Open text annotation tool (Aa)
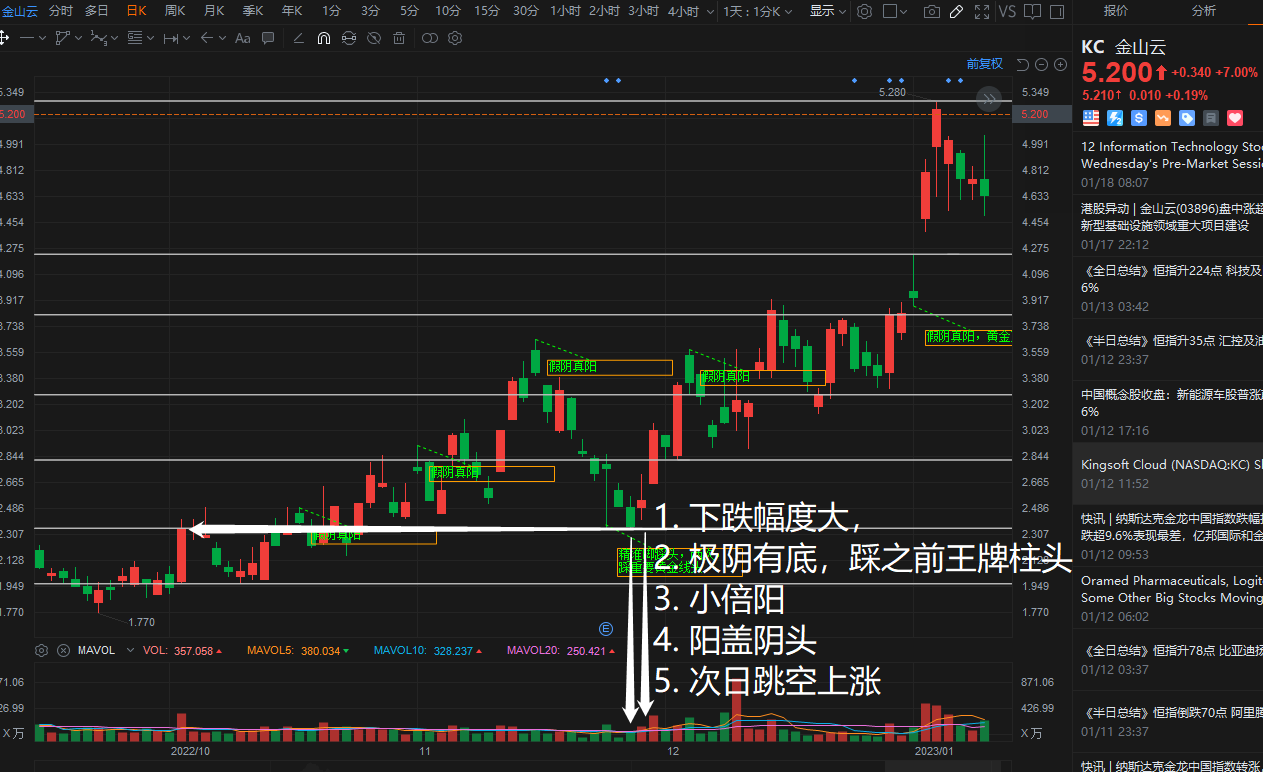Image resolution: width=1263 pixels, height=772 pixels. (x=242, y=38)
